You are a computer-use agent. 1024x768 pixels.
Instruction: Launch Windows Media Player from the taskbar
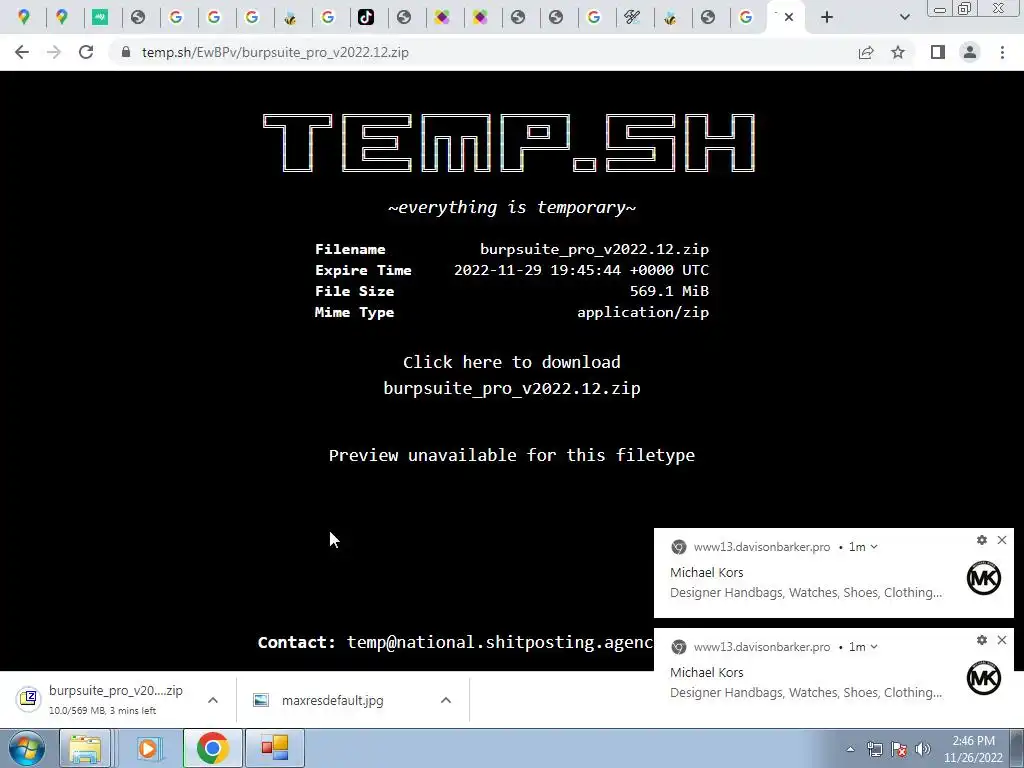pyautogui.click(x=148, y=748)
